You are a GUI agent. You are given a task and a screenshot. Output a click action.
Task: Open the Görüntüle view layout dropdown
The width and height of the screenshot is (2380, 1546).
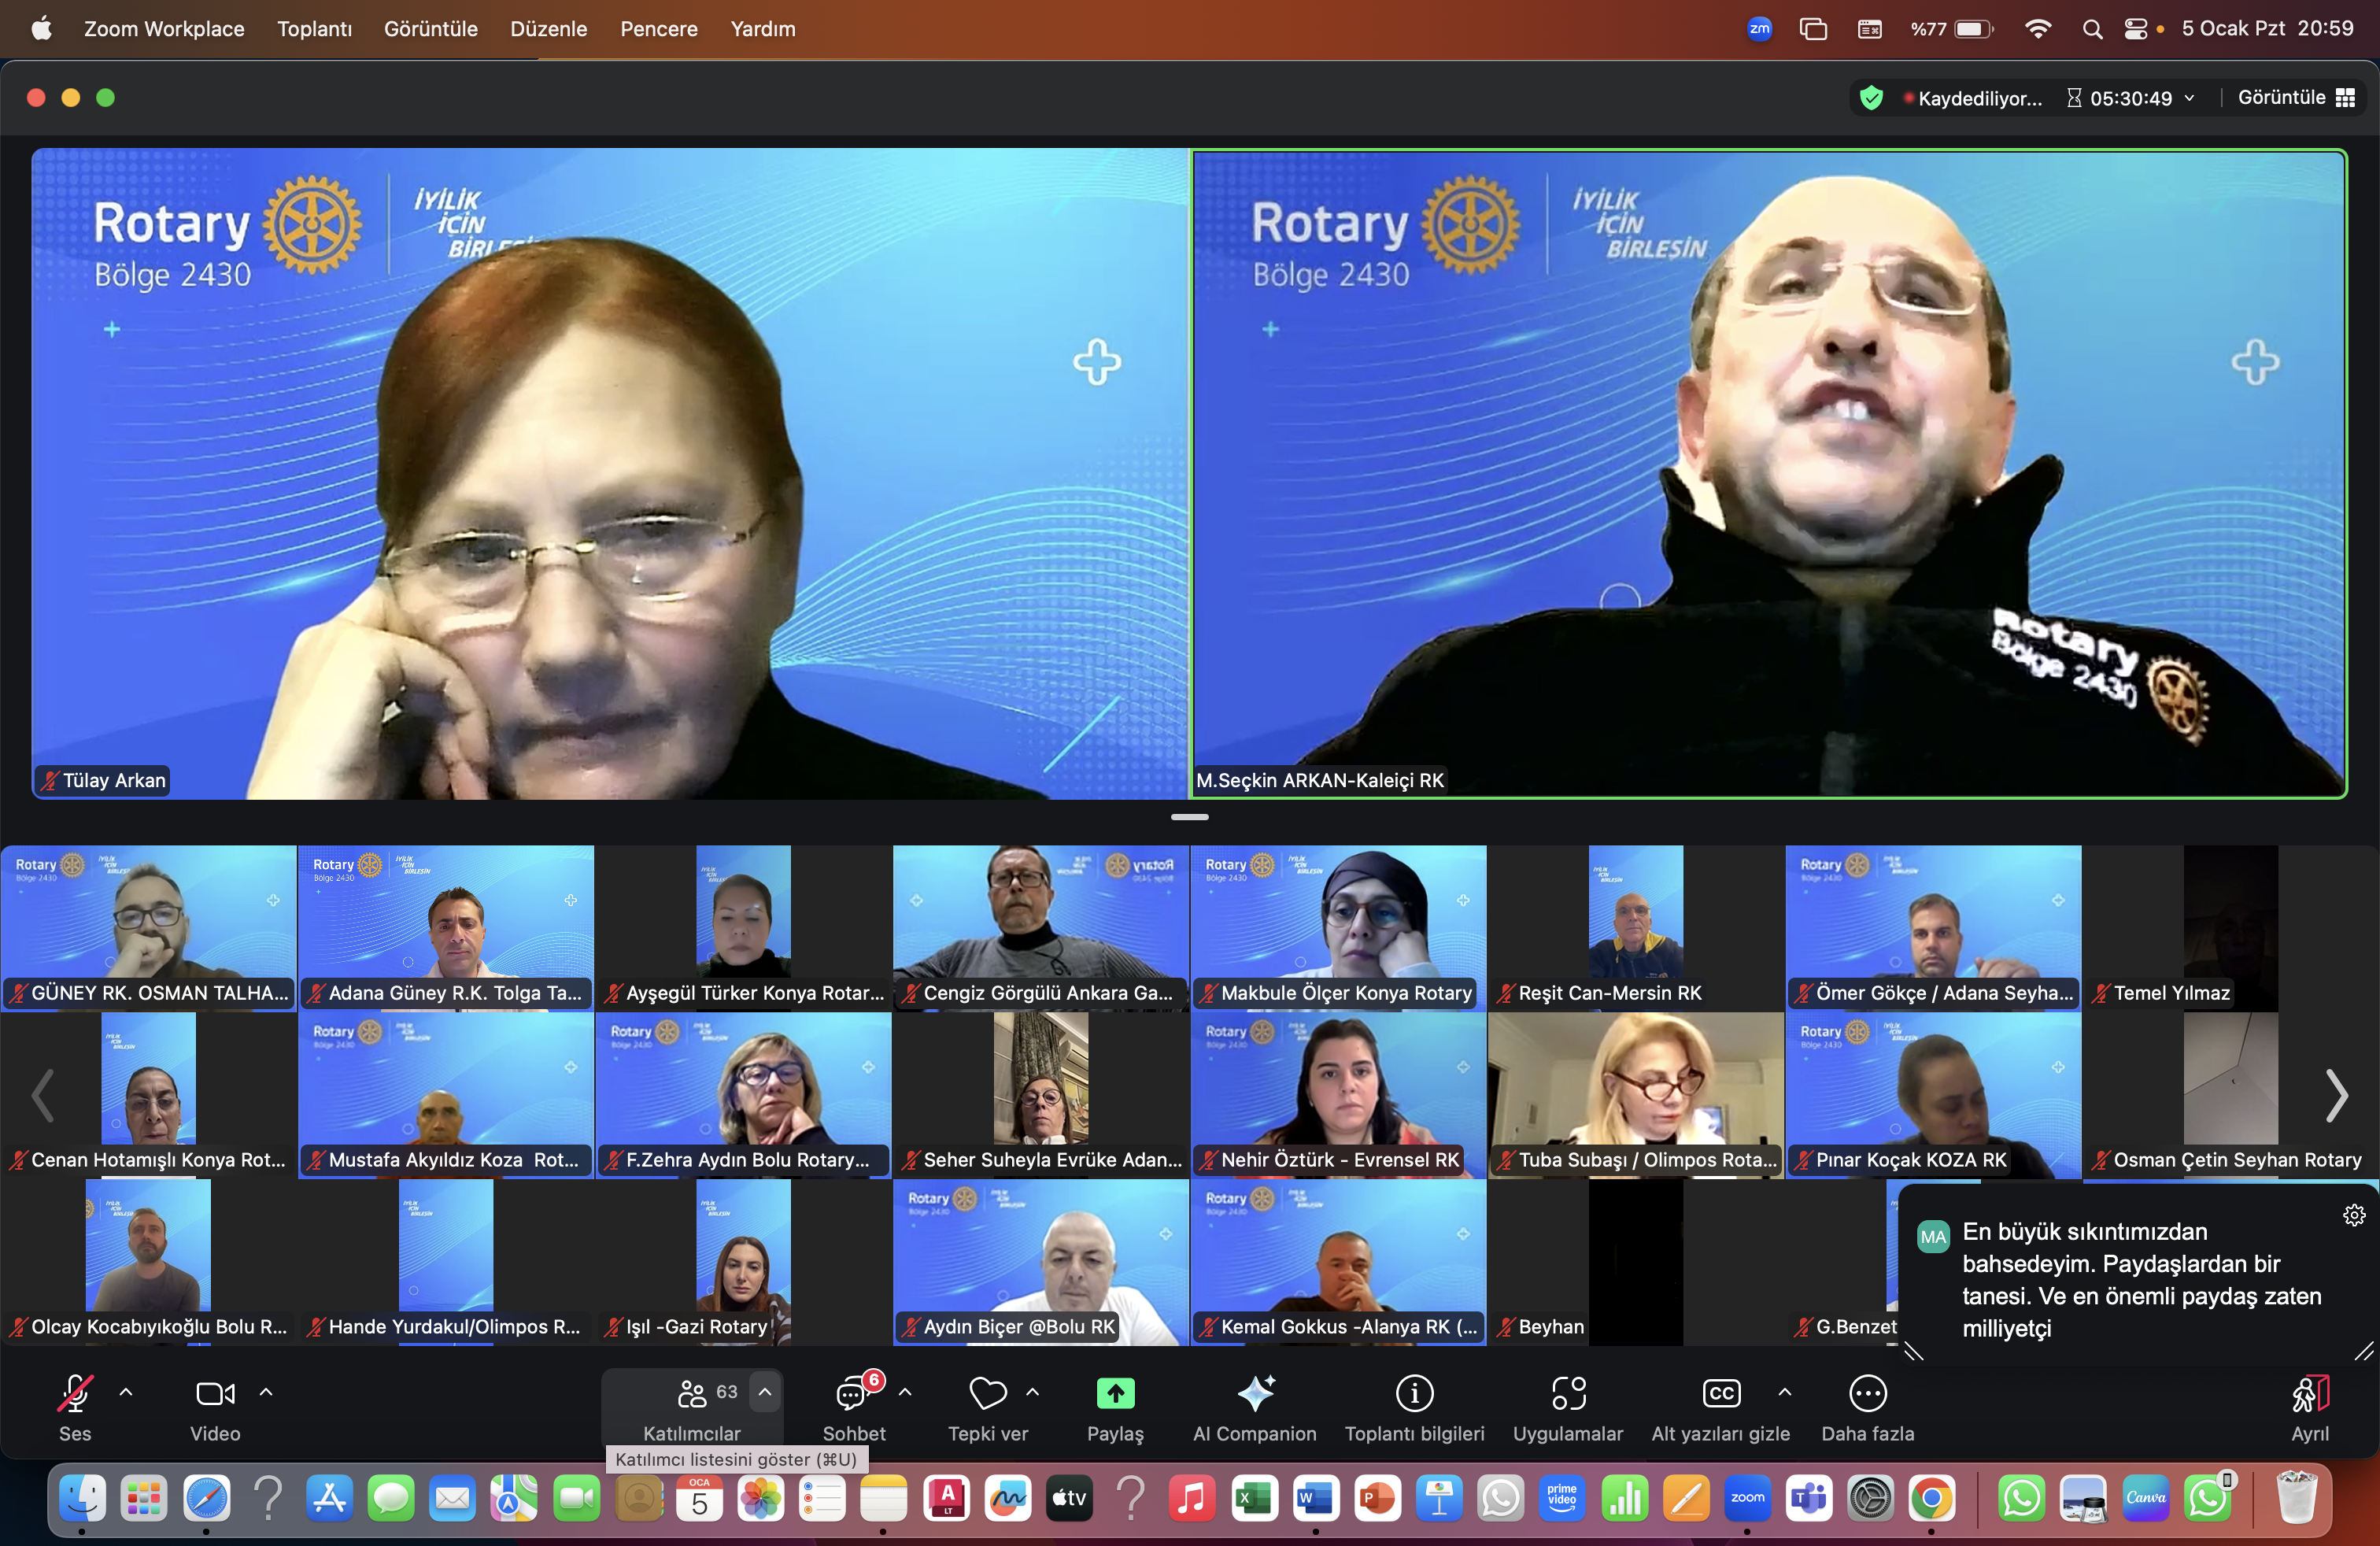tap(2295, 98)
